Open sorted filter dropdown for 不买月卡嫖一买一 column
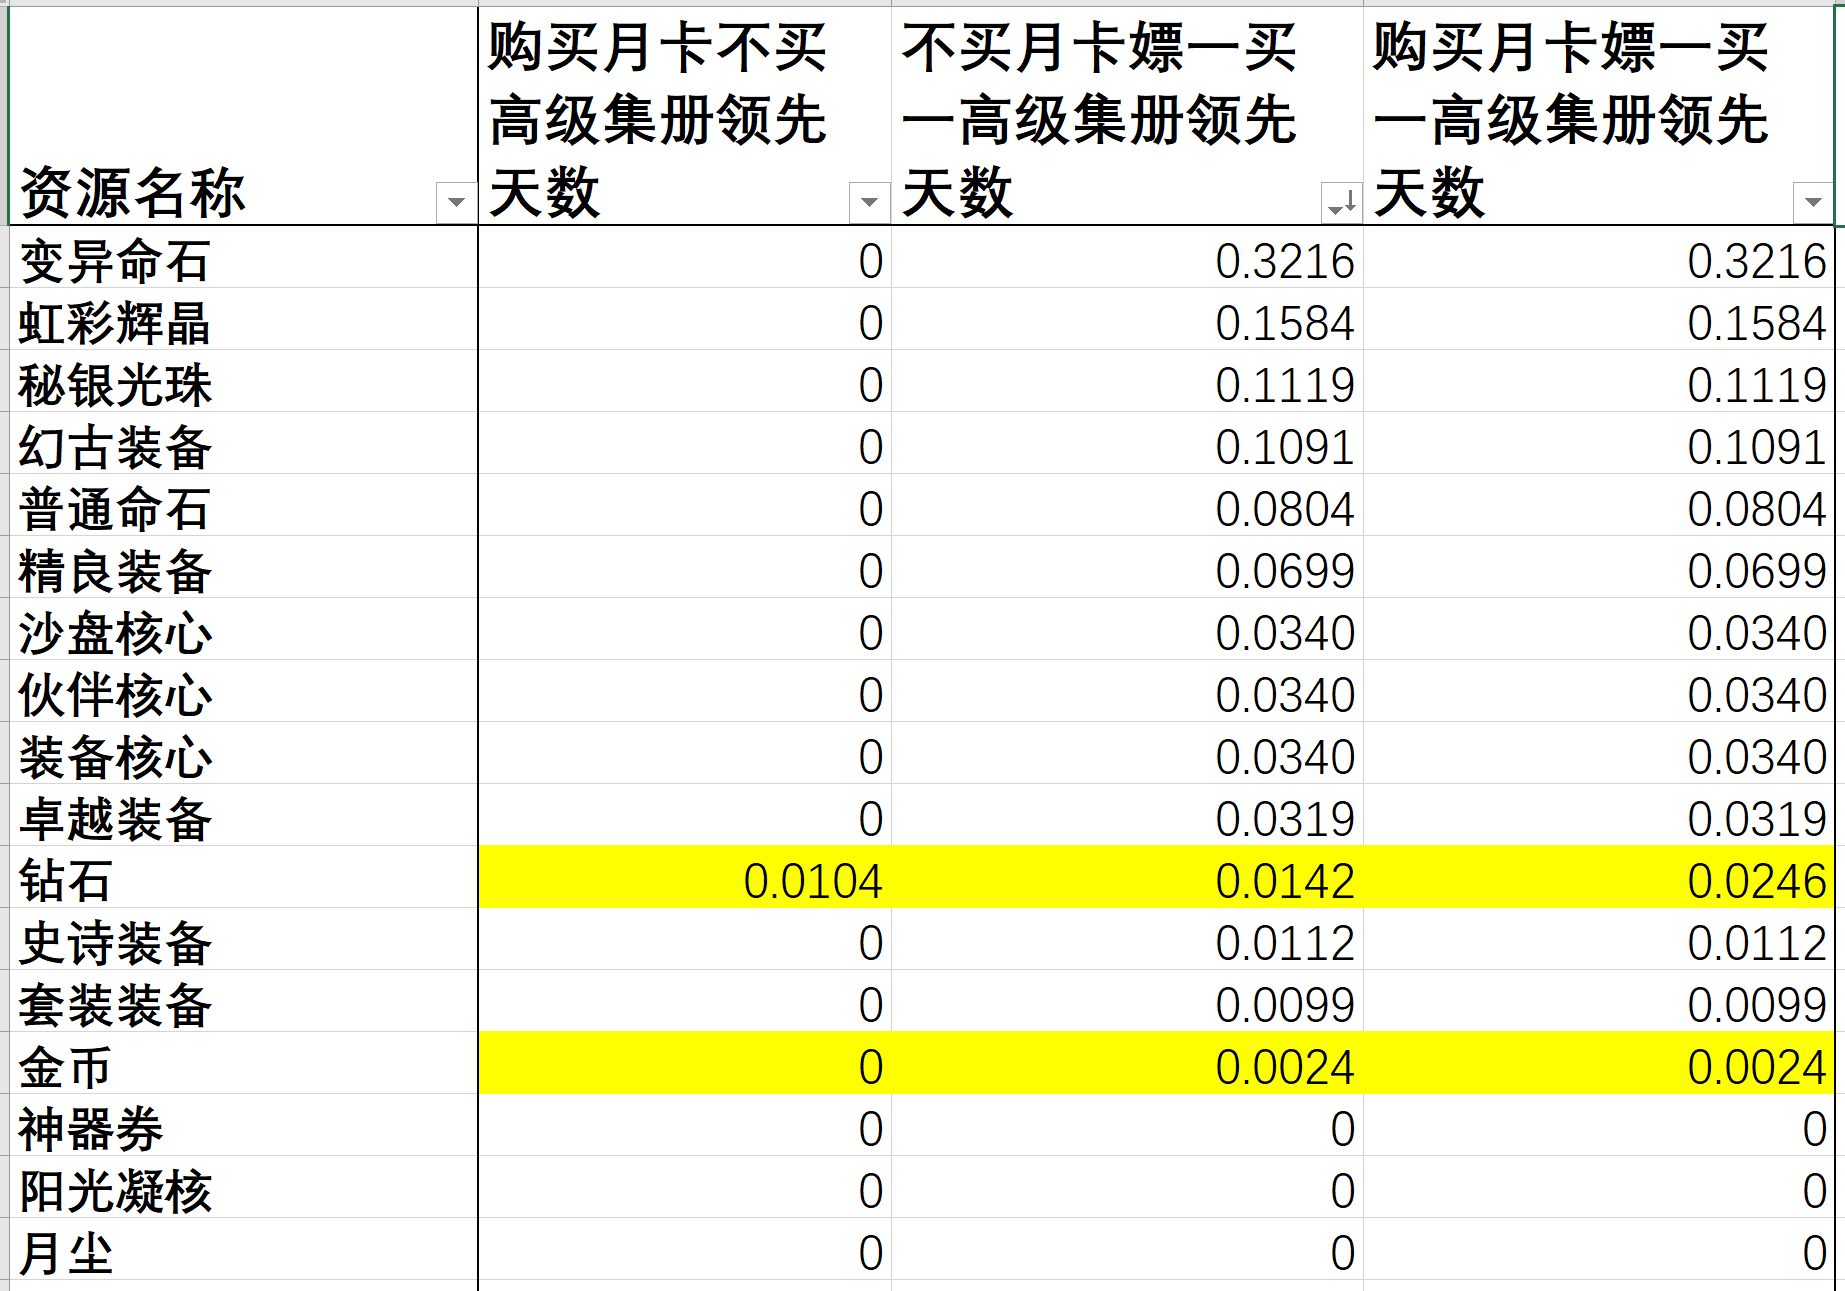The image size is (1845, 1291). pyautogui.click(x=1341, y=203)
